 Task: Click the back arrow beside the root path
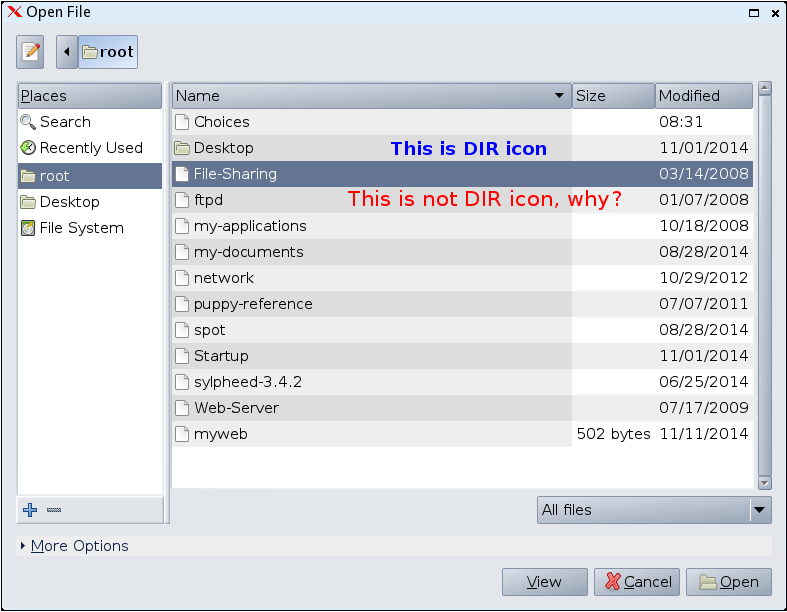67,52
